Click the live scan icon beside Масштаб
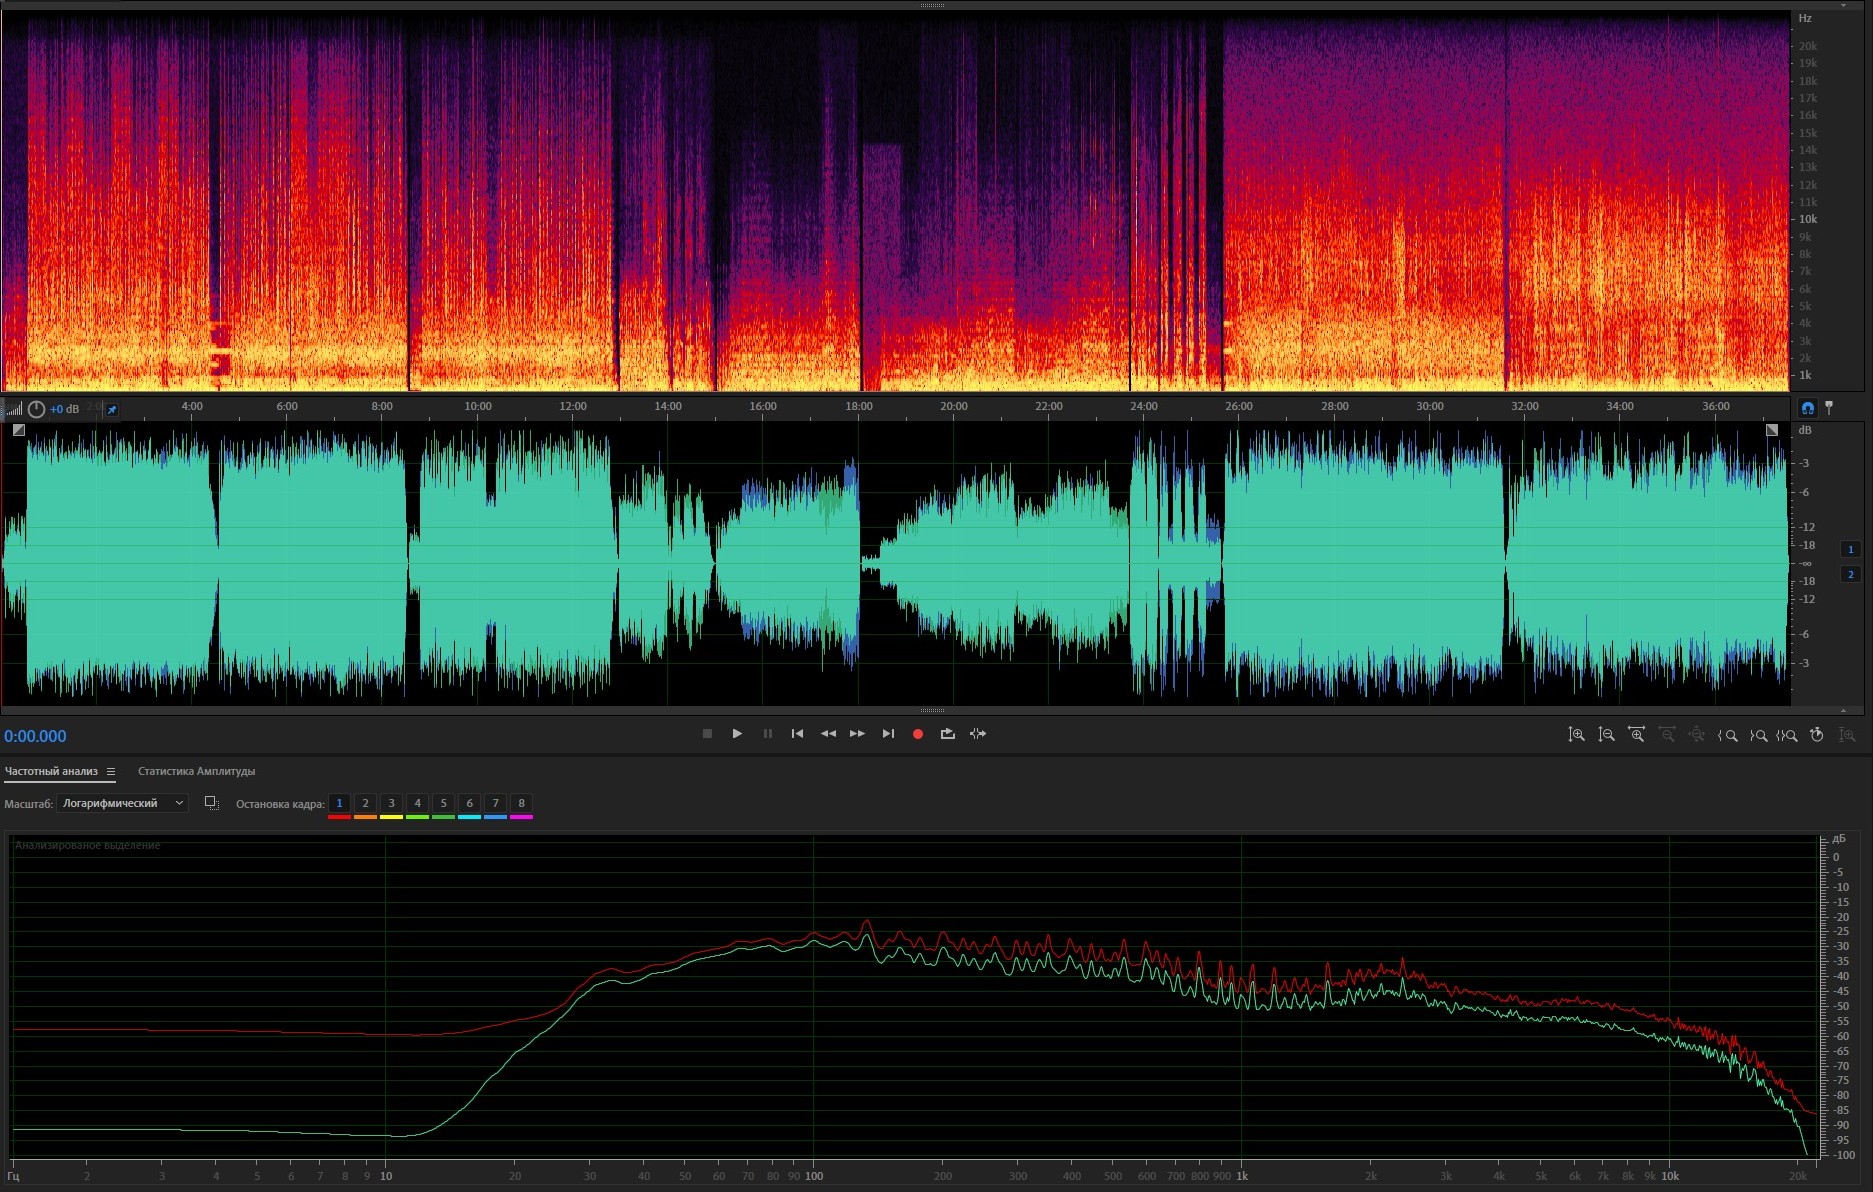 (211, 803)
